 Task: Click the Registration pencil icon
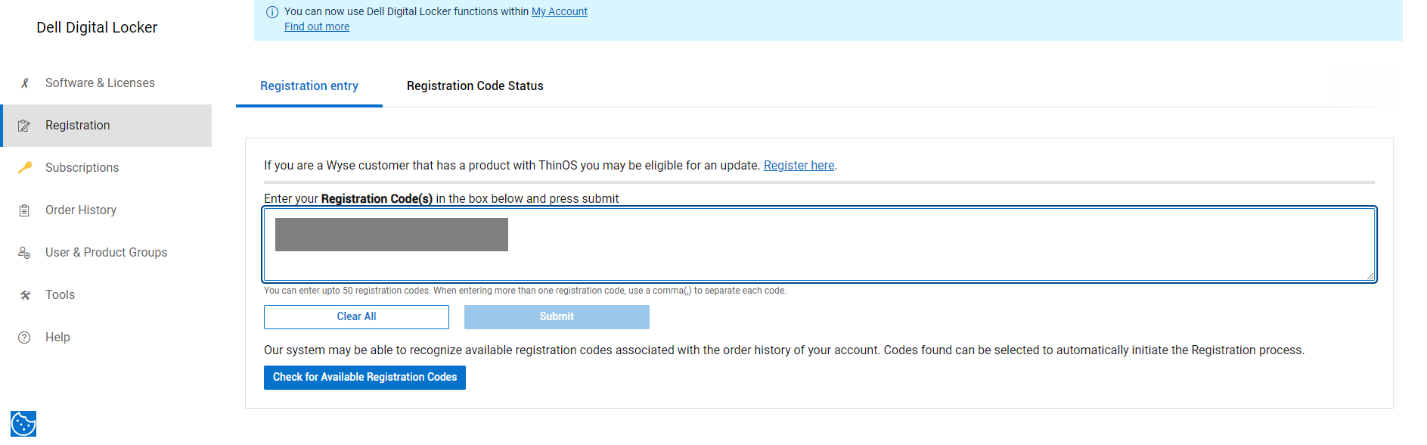24,126
